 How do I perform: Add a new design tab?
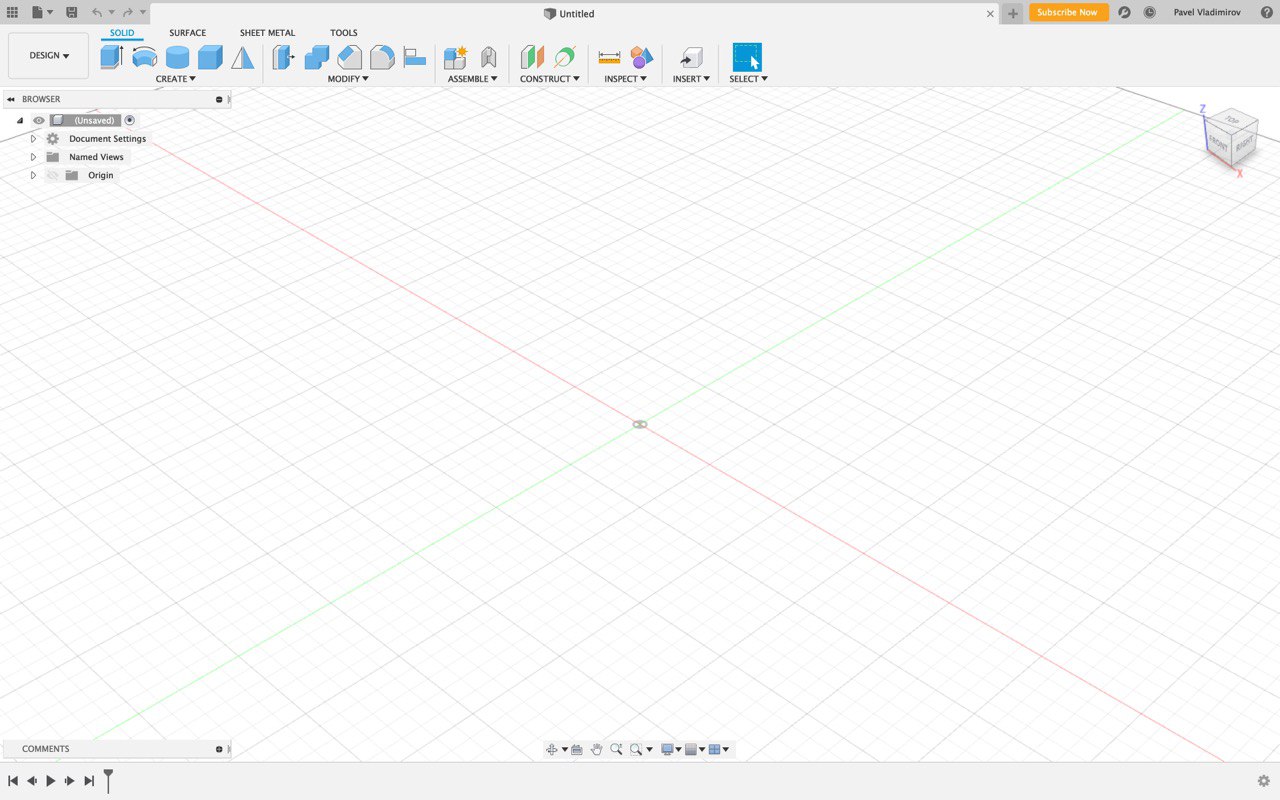pyautogui.click(x=1013, y=13)
